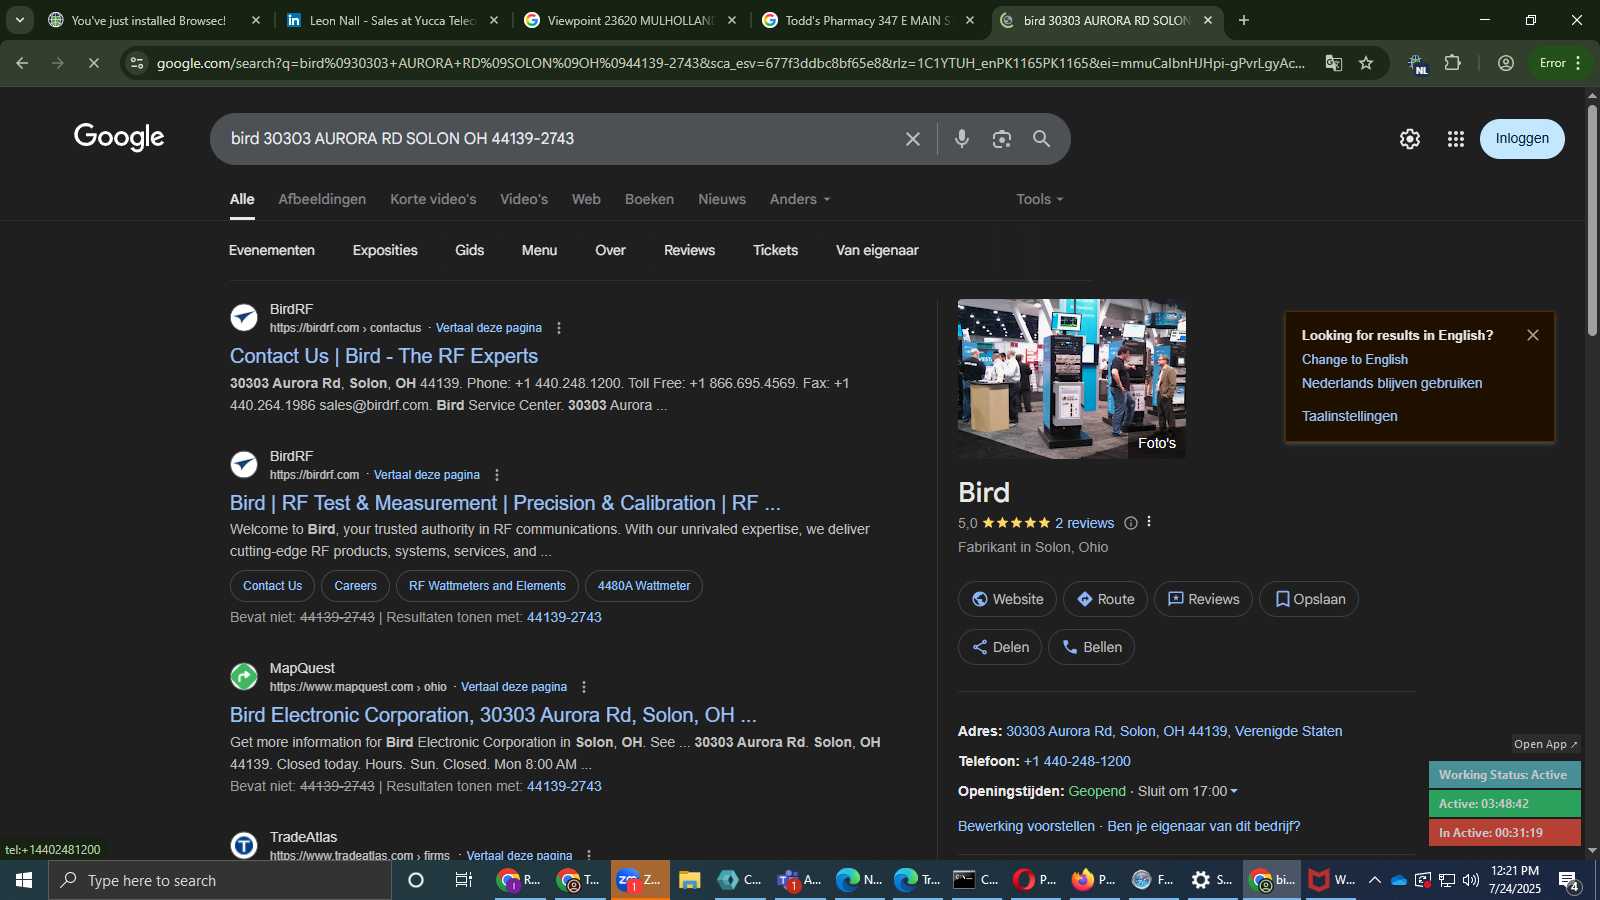Open info icon beside 2 reviews

[x=1131, y=523]
